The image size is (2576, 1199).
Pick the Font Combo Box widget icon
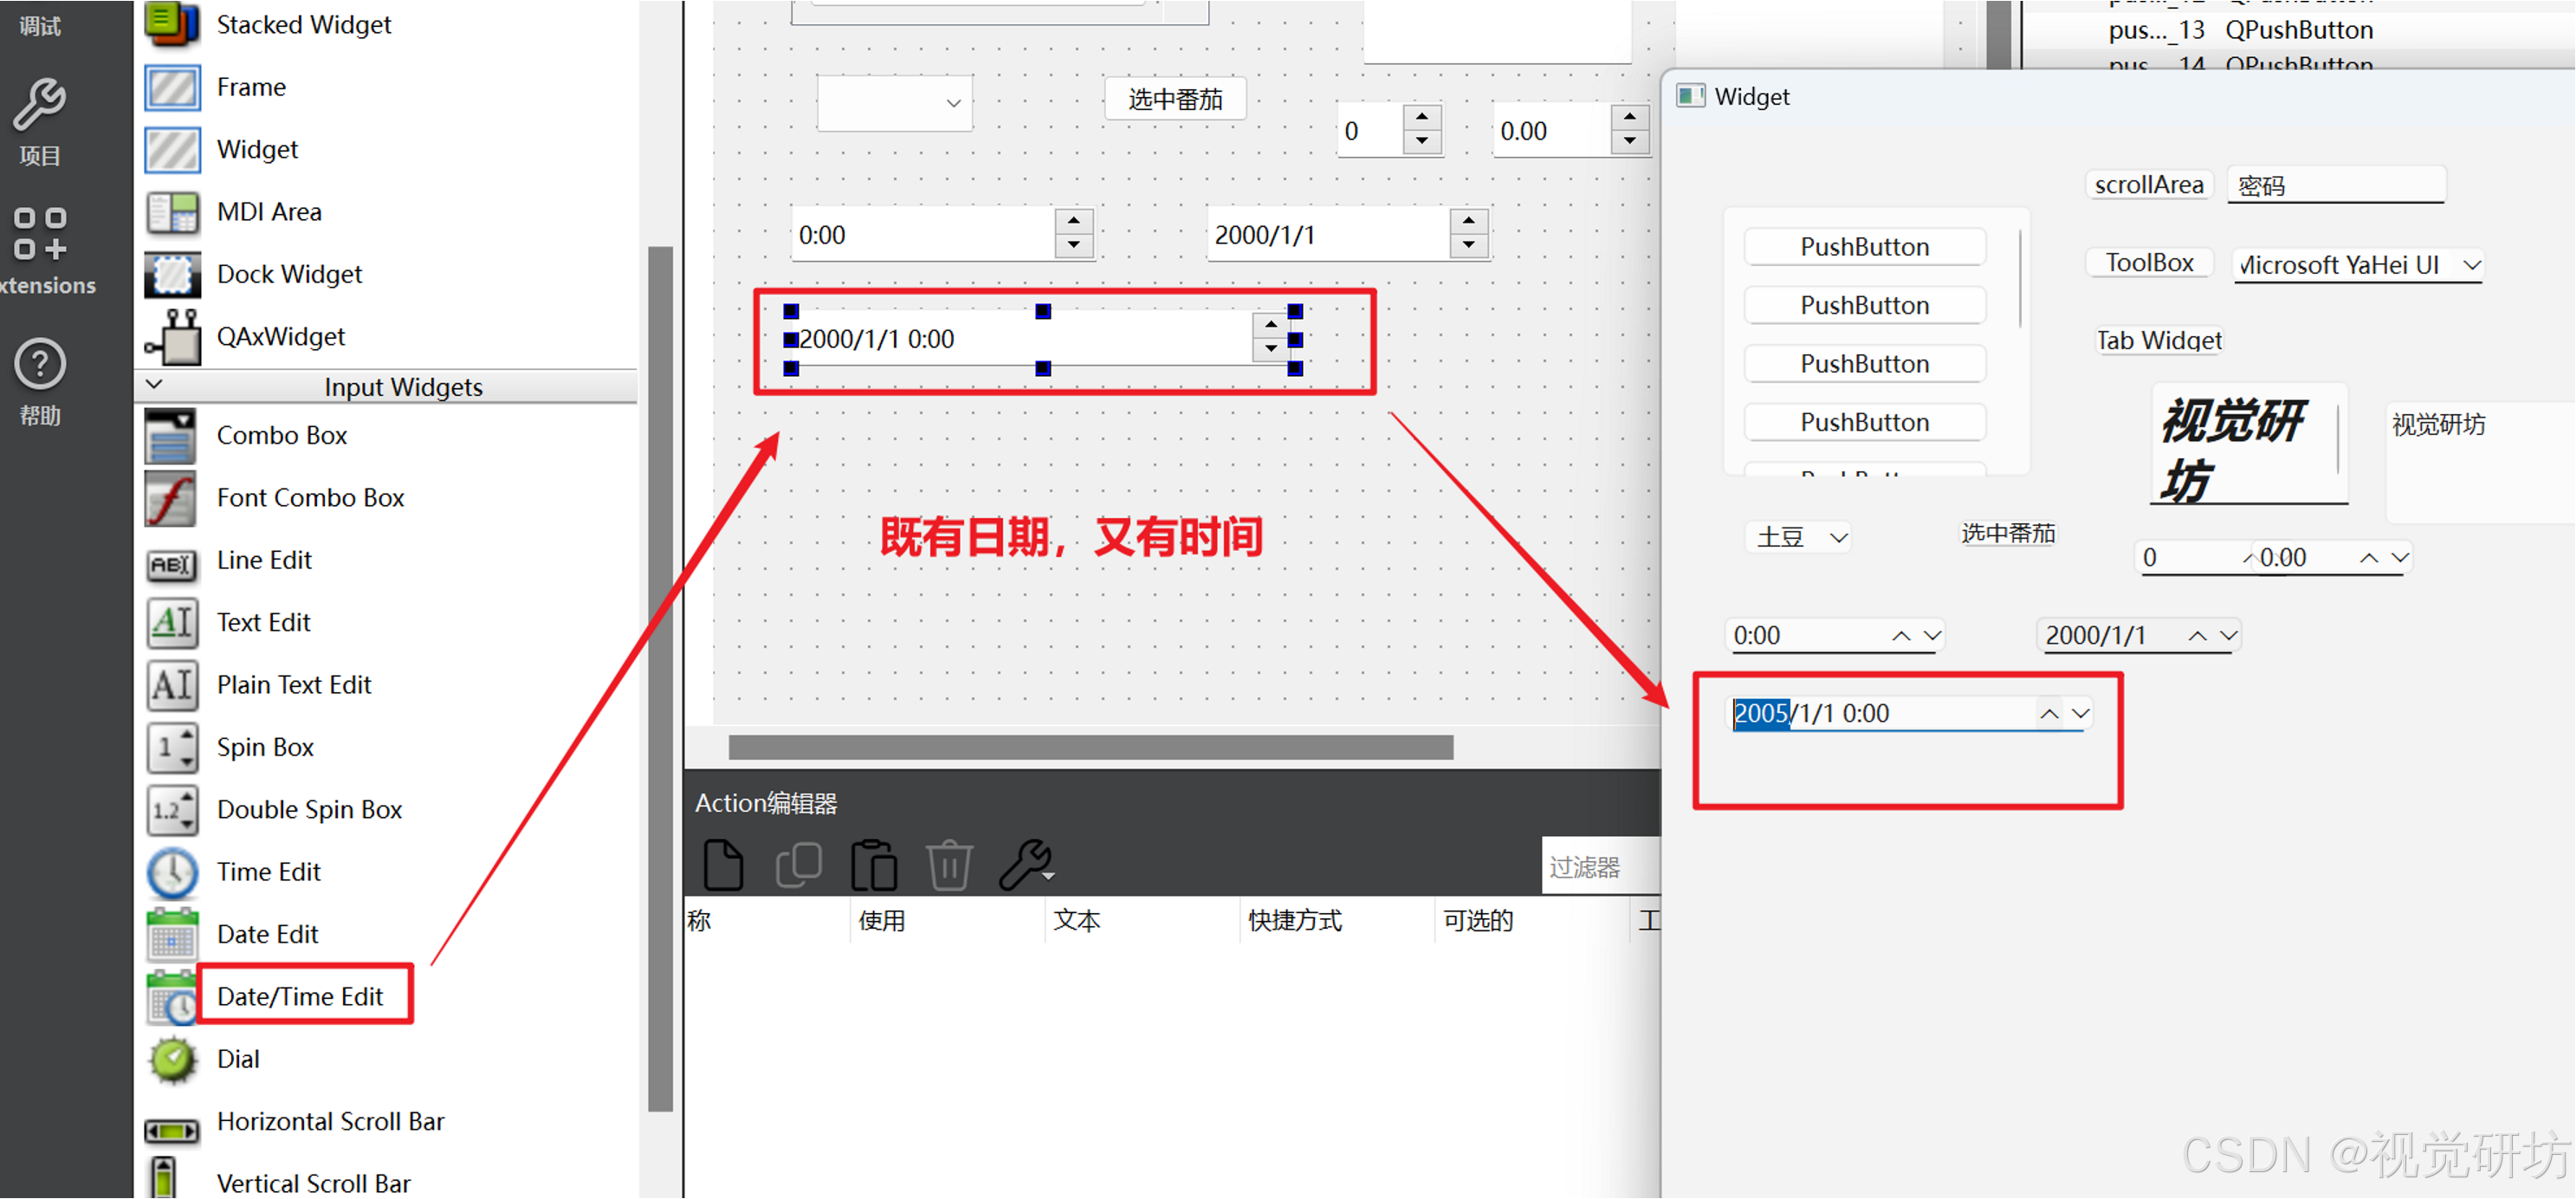point(172,498)
